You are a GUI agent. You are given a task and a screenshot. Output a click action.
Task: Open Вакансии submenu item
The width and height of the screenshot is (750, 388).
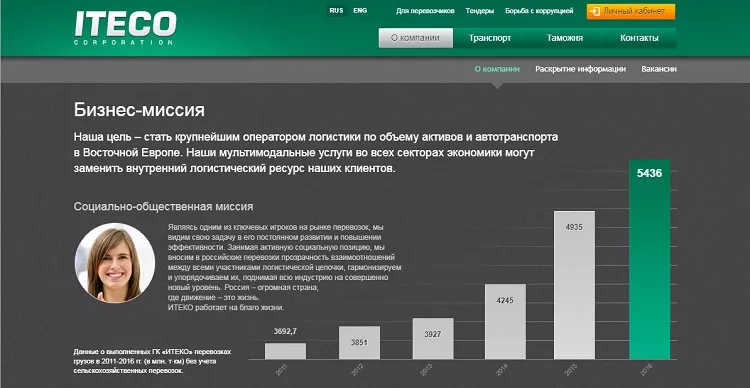[659, 69]
